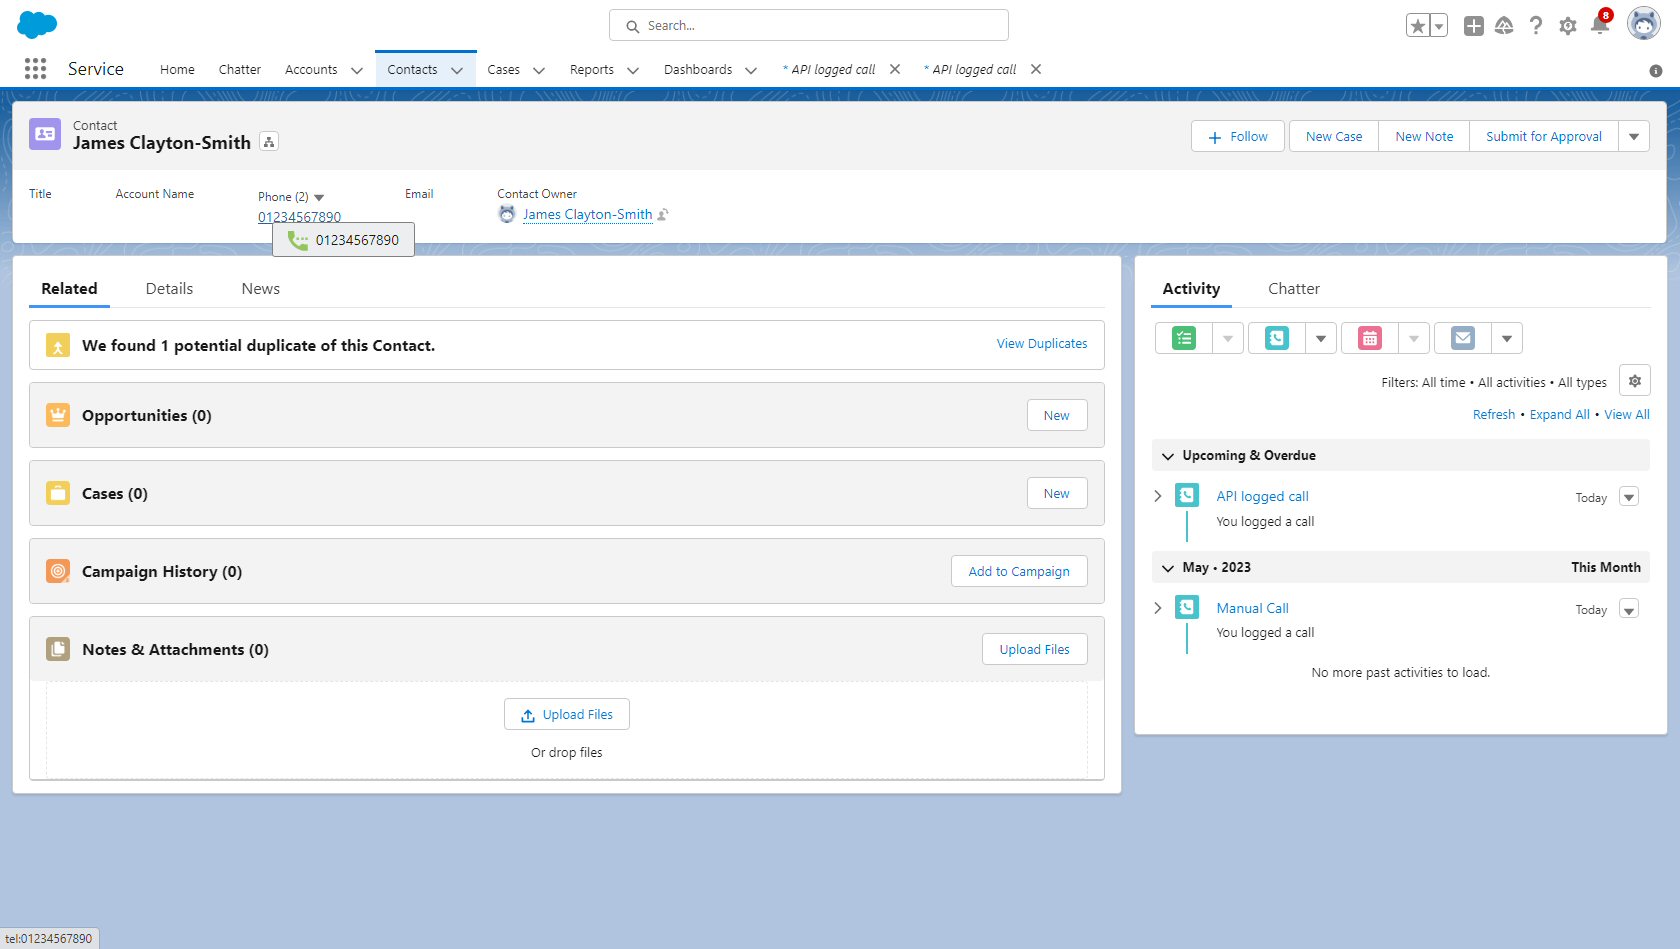Click the Campaign History target icon
The width and height of the screenshot is (1680, 949).
point(58,571)
